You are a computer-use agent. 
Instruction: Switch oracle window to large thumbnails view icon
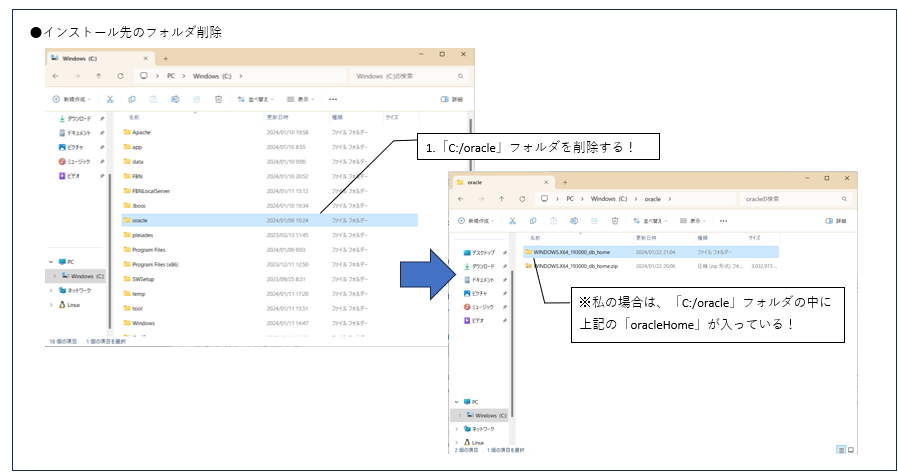click(850, 450)
